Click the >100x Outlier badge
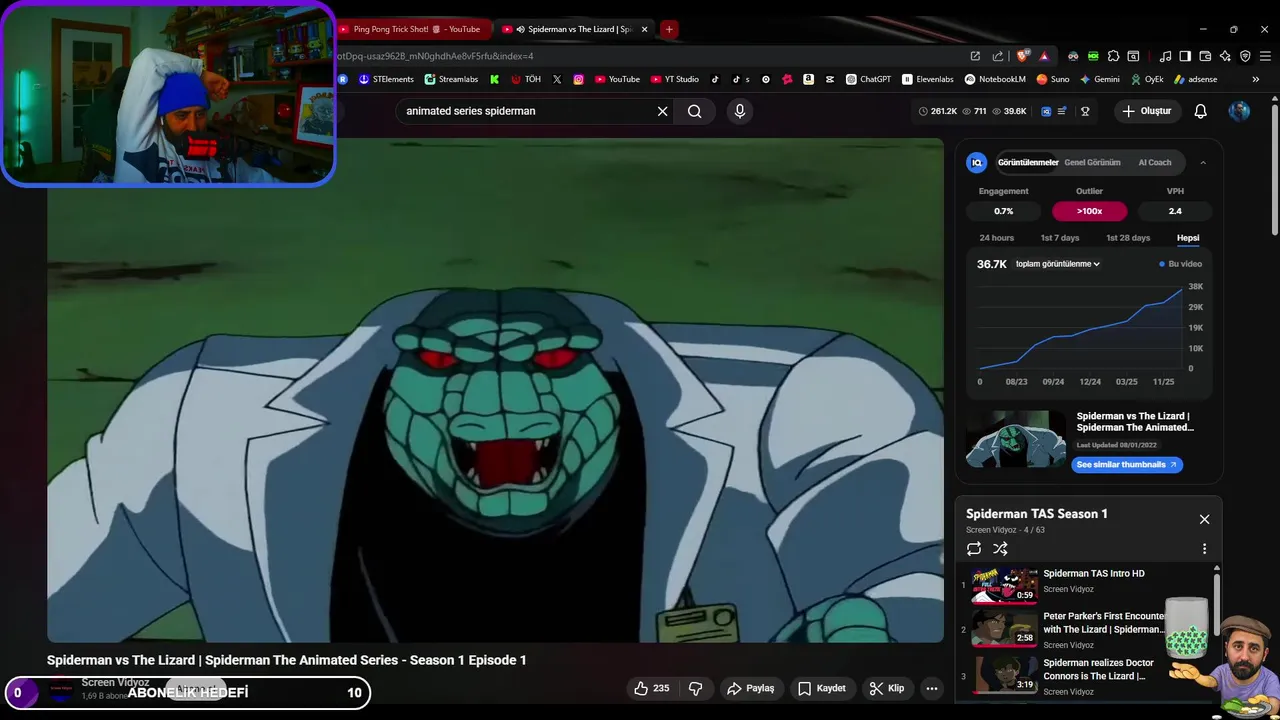Screen dimensions: 1280x720 click(x=1089, y=211)
